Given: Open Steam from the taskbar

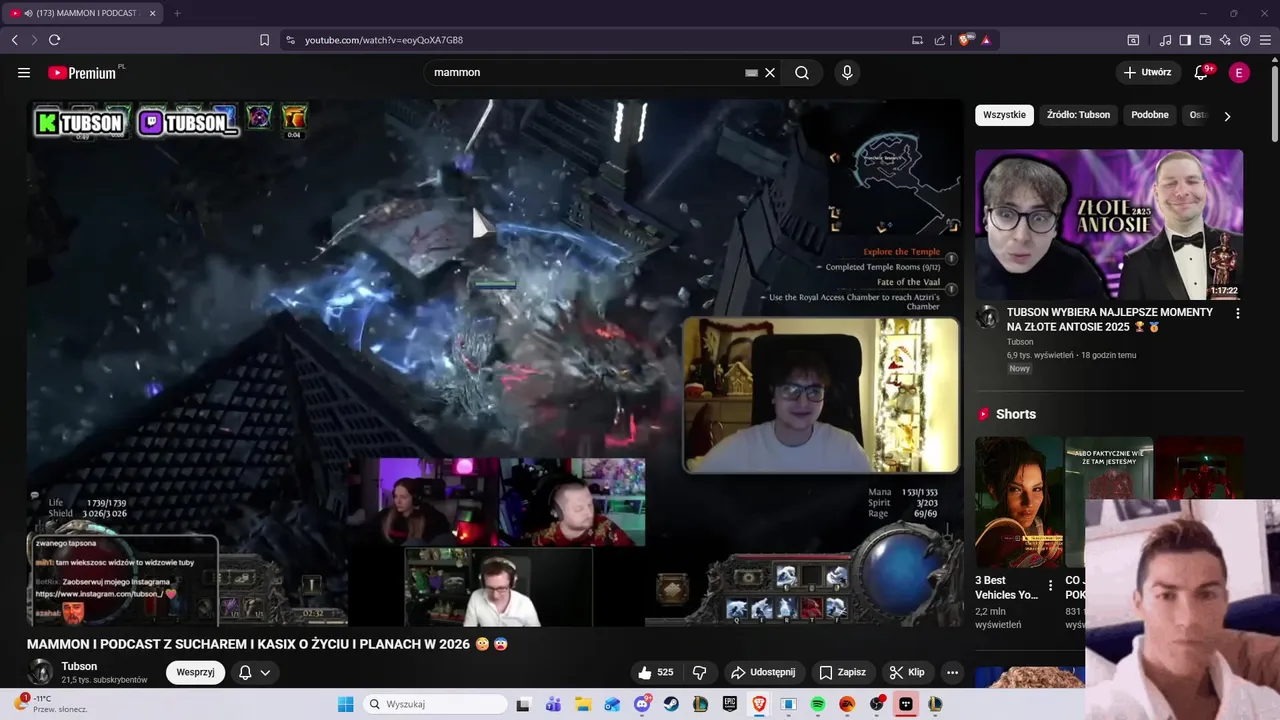Looking at the screenshot, I should (671, 704).
